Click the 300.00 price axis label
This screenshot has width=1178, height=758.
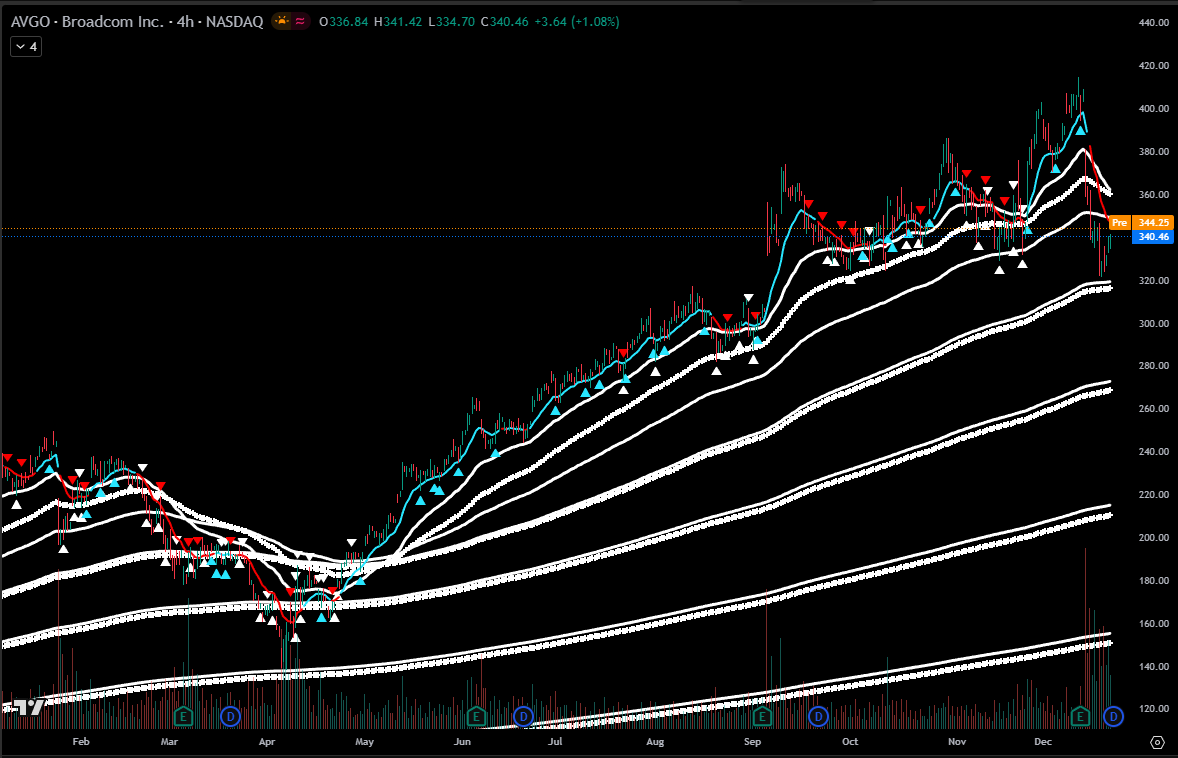click(x=1154, y=323)
